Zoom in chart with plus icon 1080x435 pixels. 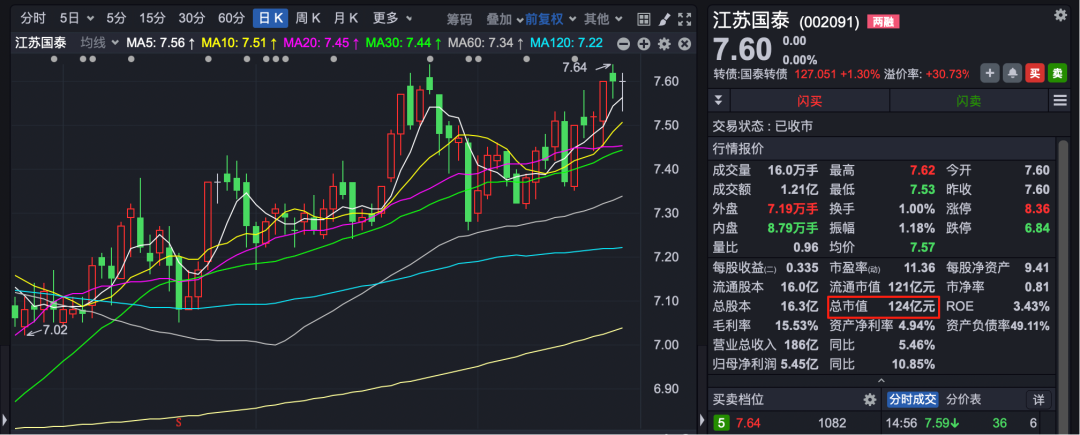tap(643, 43)
